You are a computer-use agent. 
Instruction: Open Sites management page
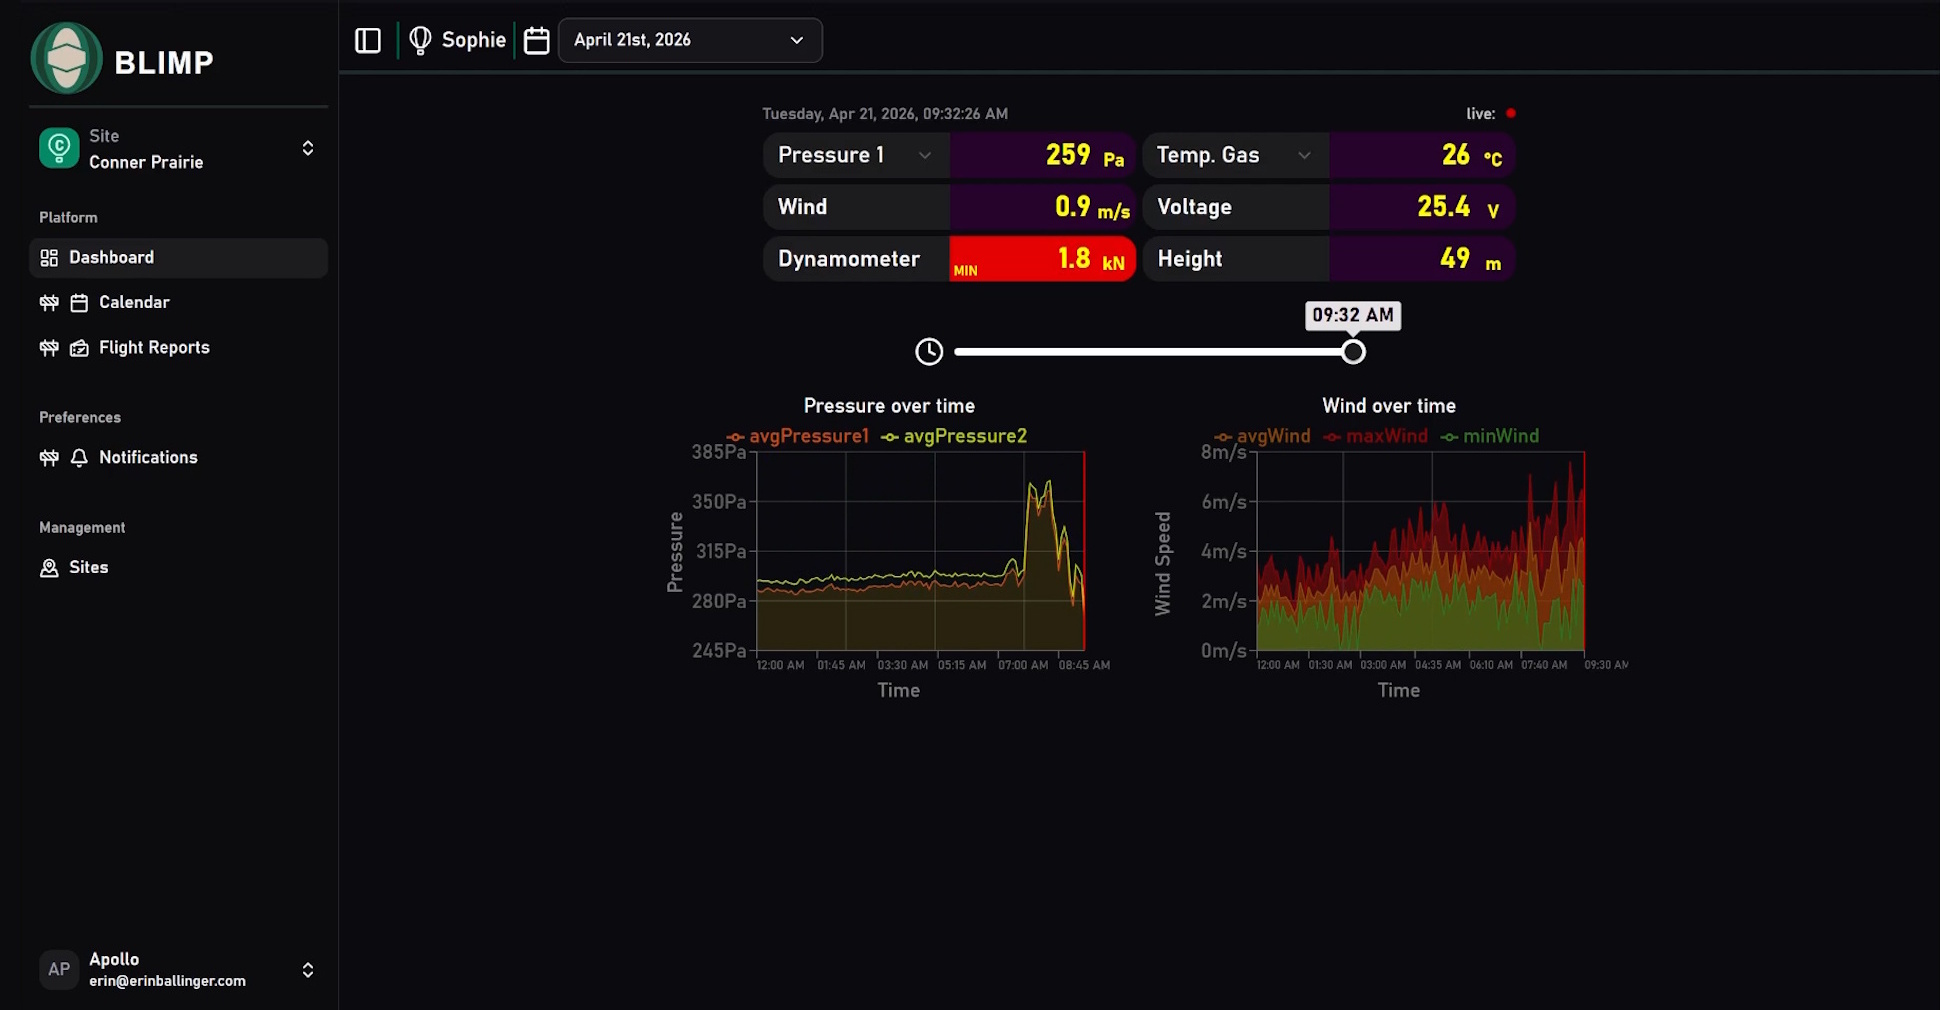(x=178, y=568)
